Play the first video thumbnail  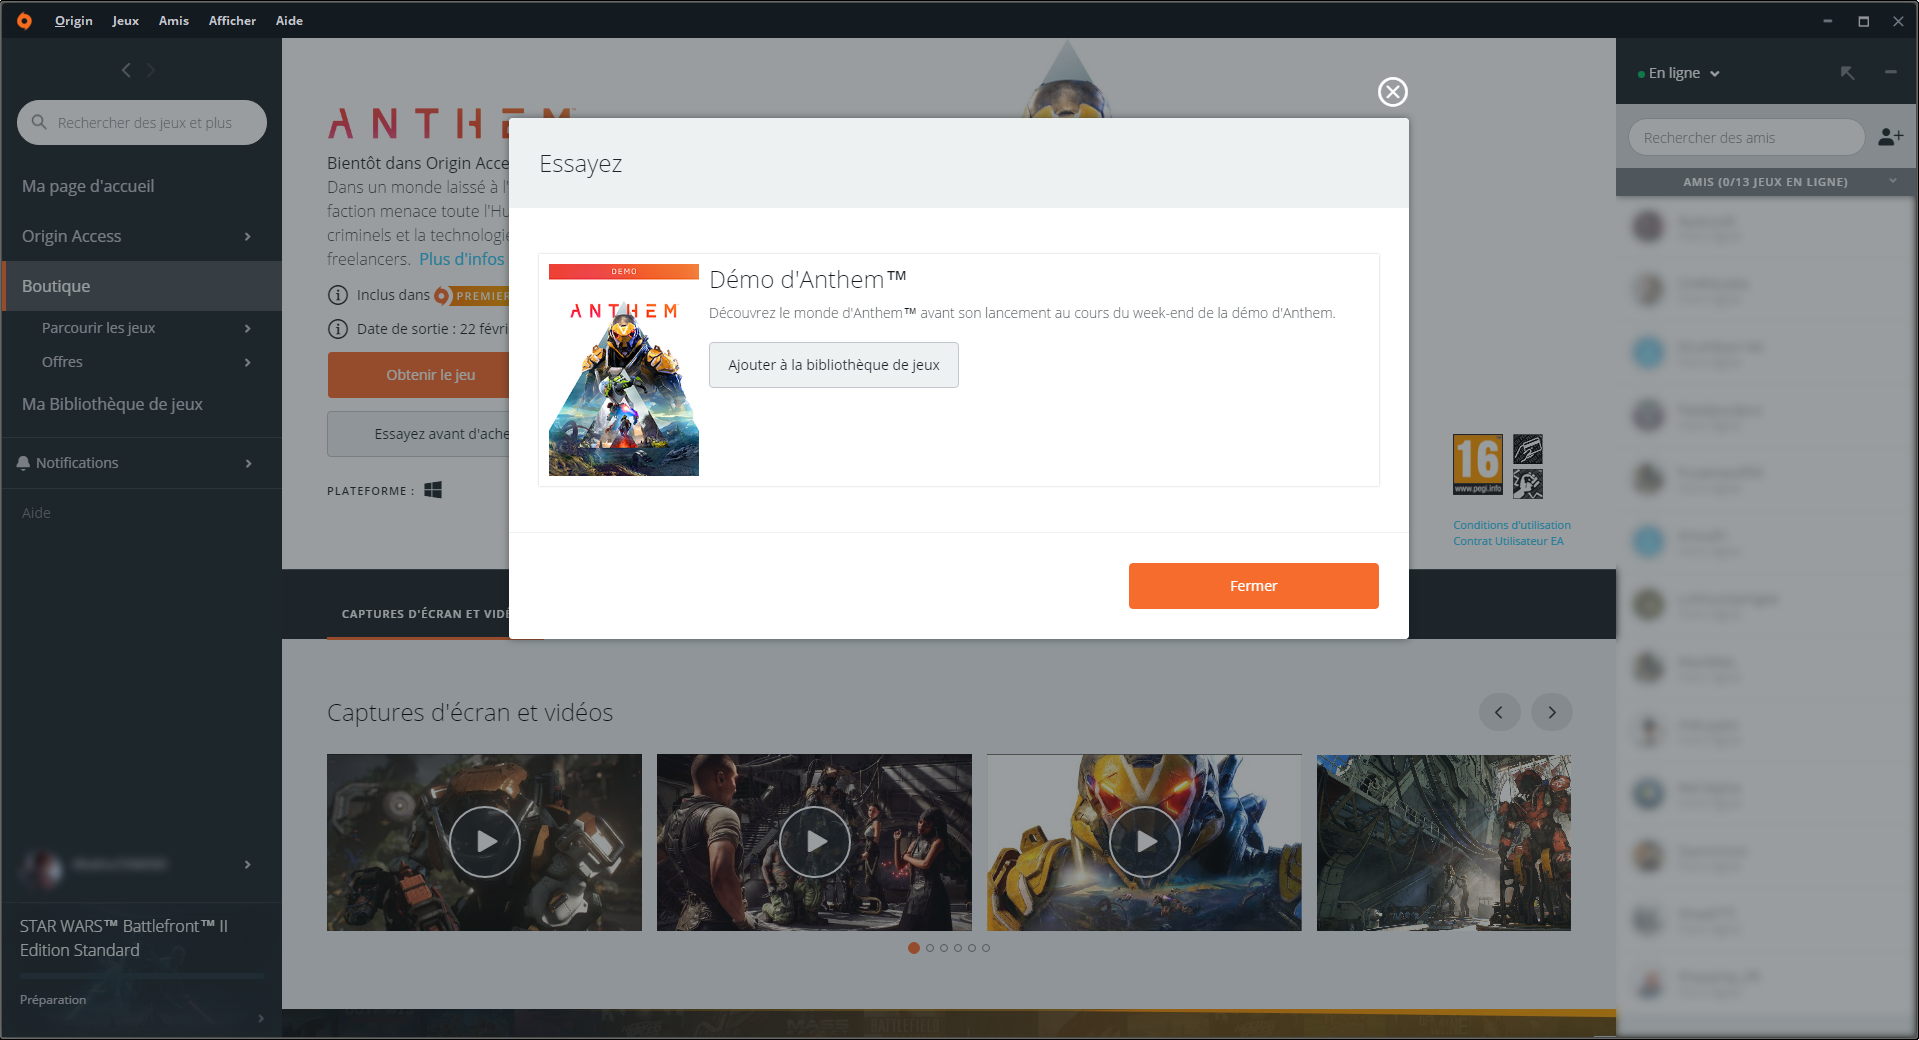[x=484, y=842]
